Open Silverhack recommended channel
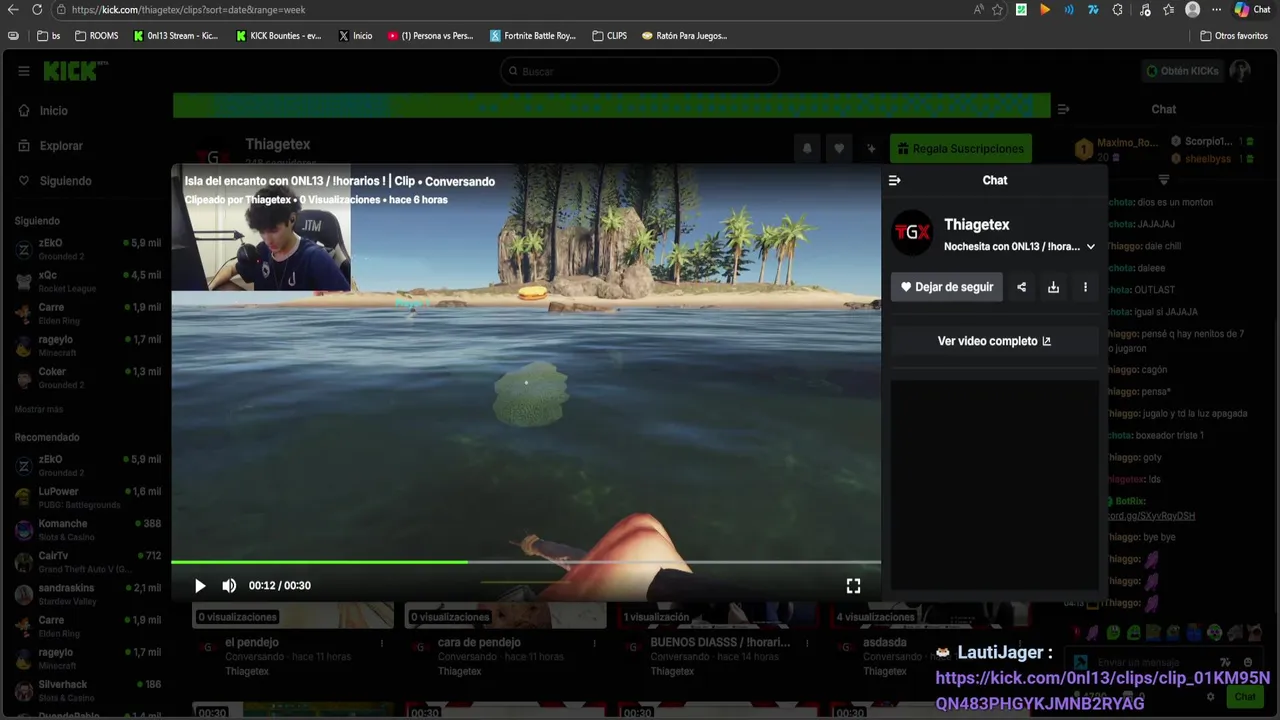Screen dimensions: 1280x720 pos(87,690)
